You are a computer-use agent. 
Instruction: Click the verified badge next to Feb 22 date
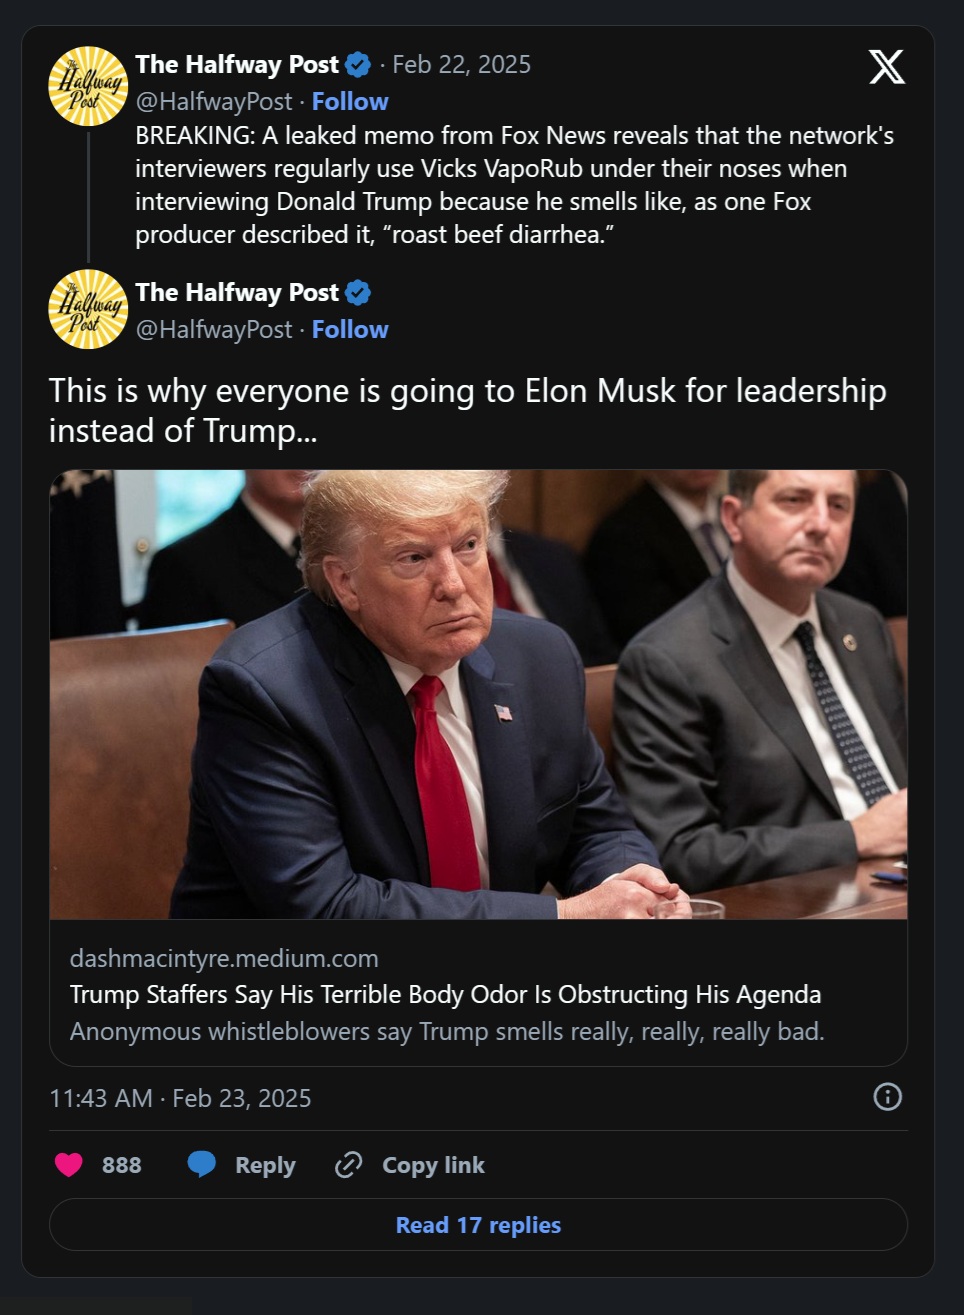[358, 65]
